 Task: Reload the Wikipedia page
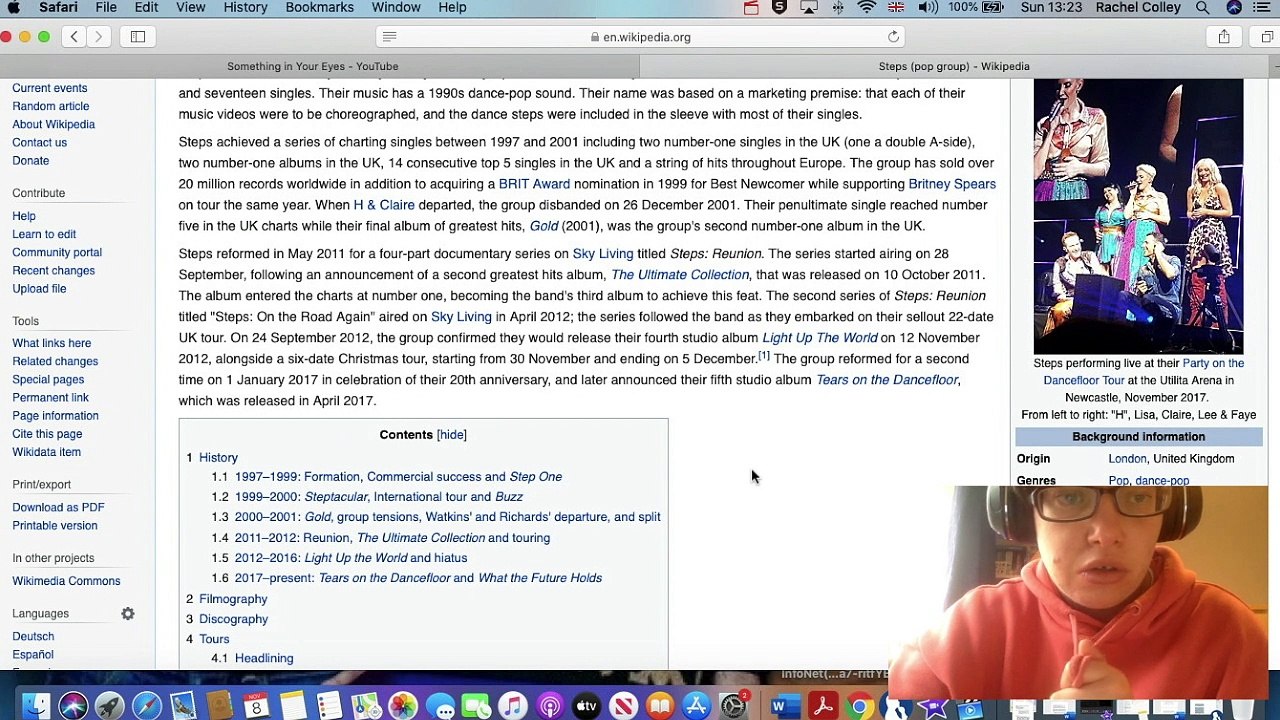(x=893, y=37)
